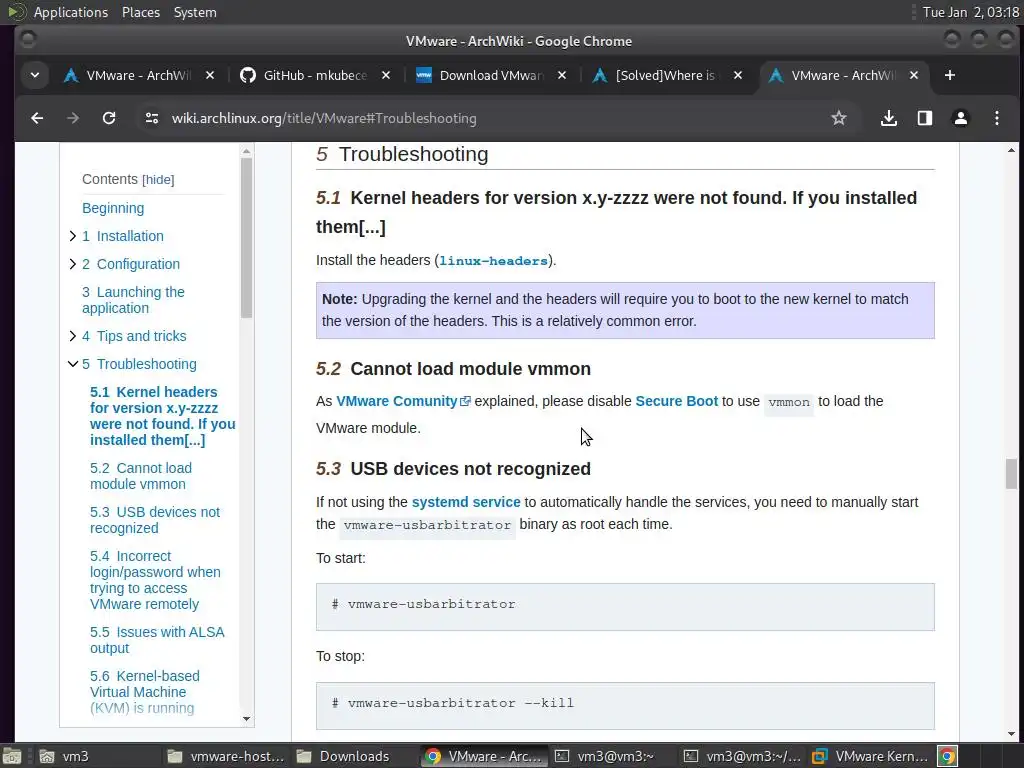This screenshot has width=1024, height=768.
Task: Switch to vmware-host taskbar window
Action: pyautogui.click(x=225, y=756)
